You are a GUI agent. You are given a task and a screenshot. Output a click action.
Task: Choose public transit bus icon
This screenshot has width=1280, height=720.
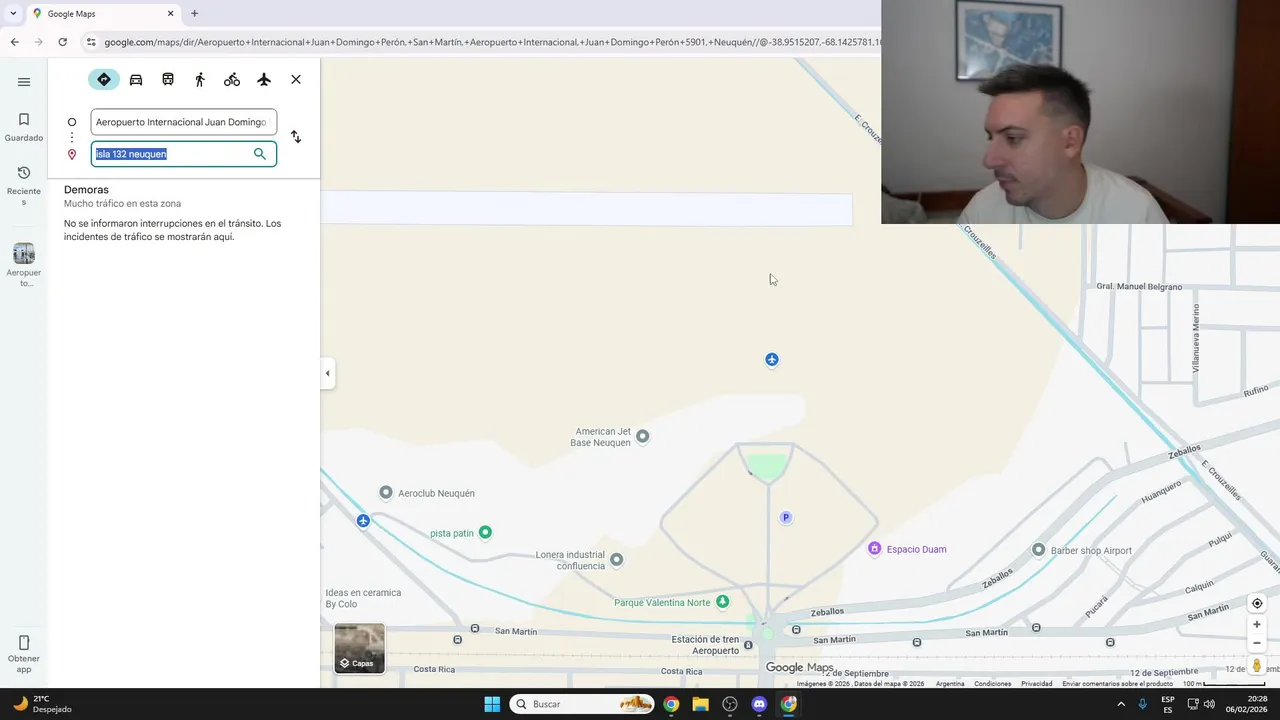coord(168,79)
